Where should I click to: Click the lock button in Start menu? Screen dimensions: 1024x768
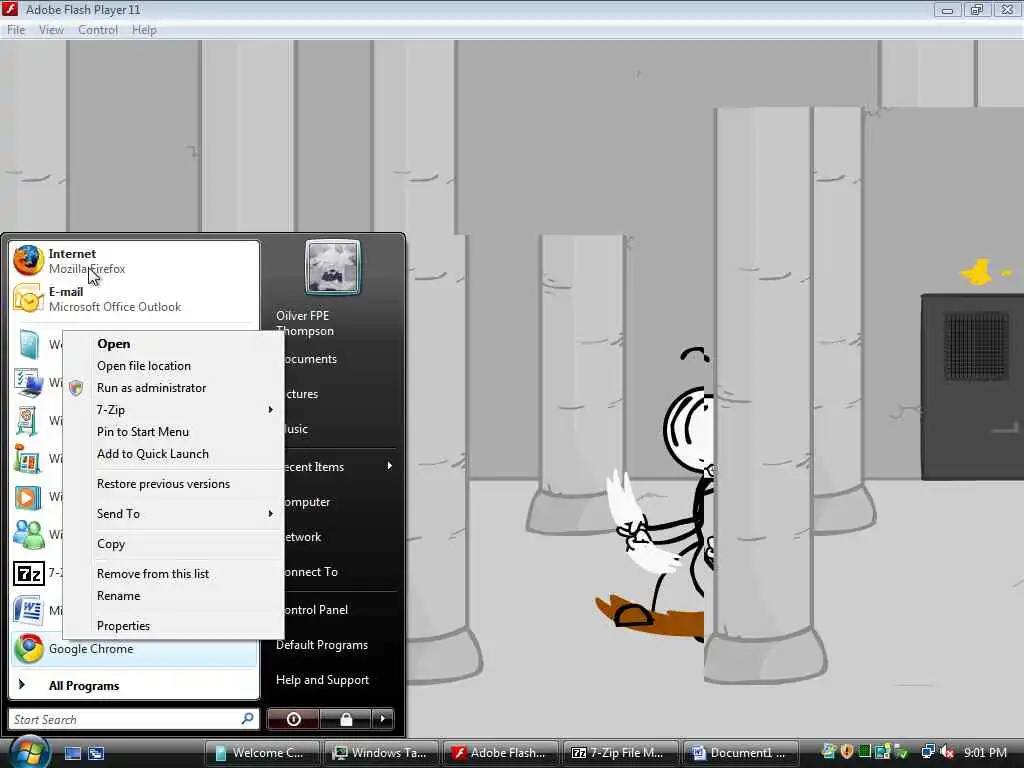coord(345,719)
